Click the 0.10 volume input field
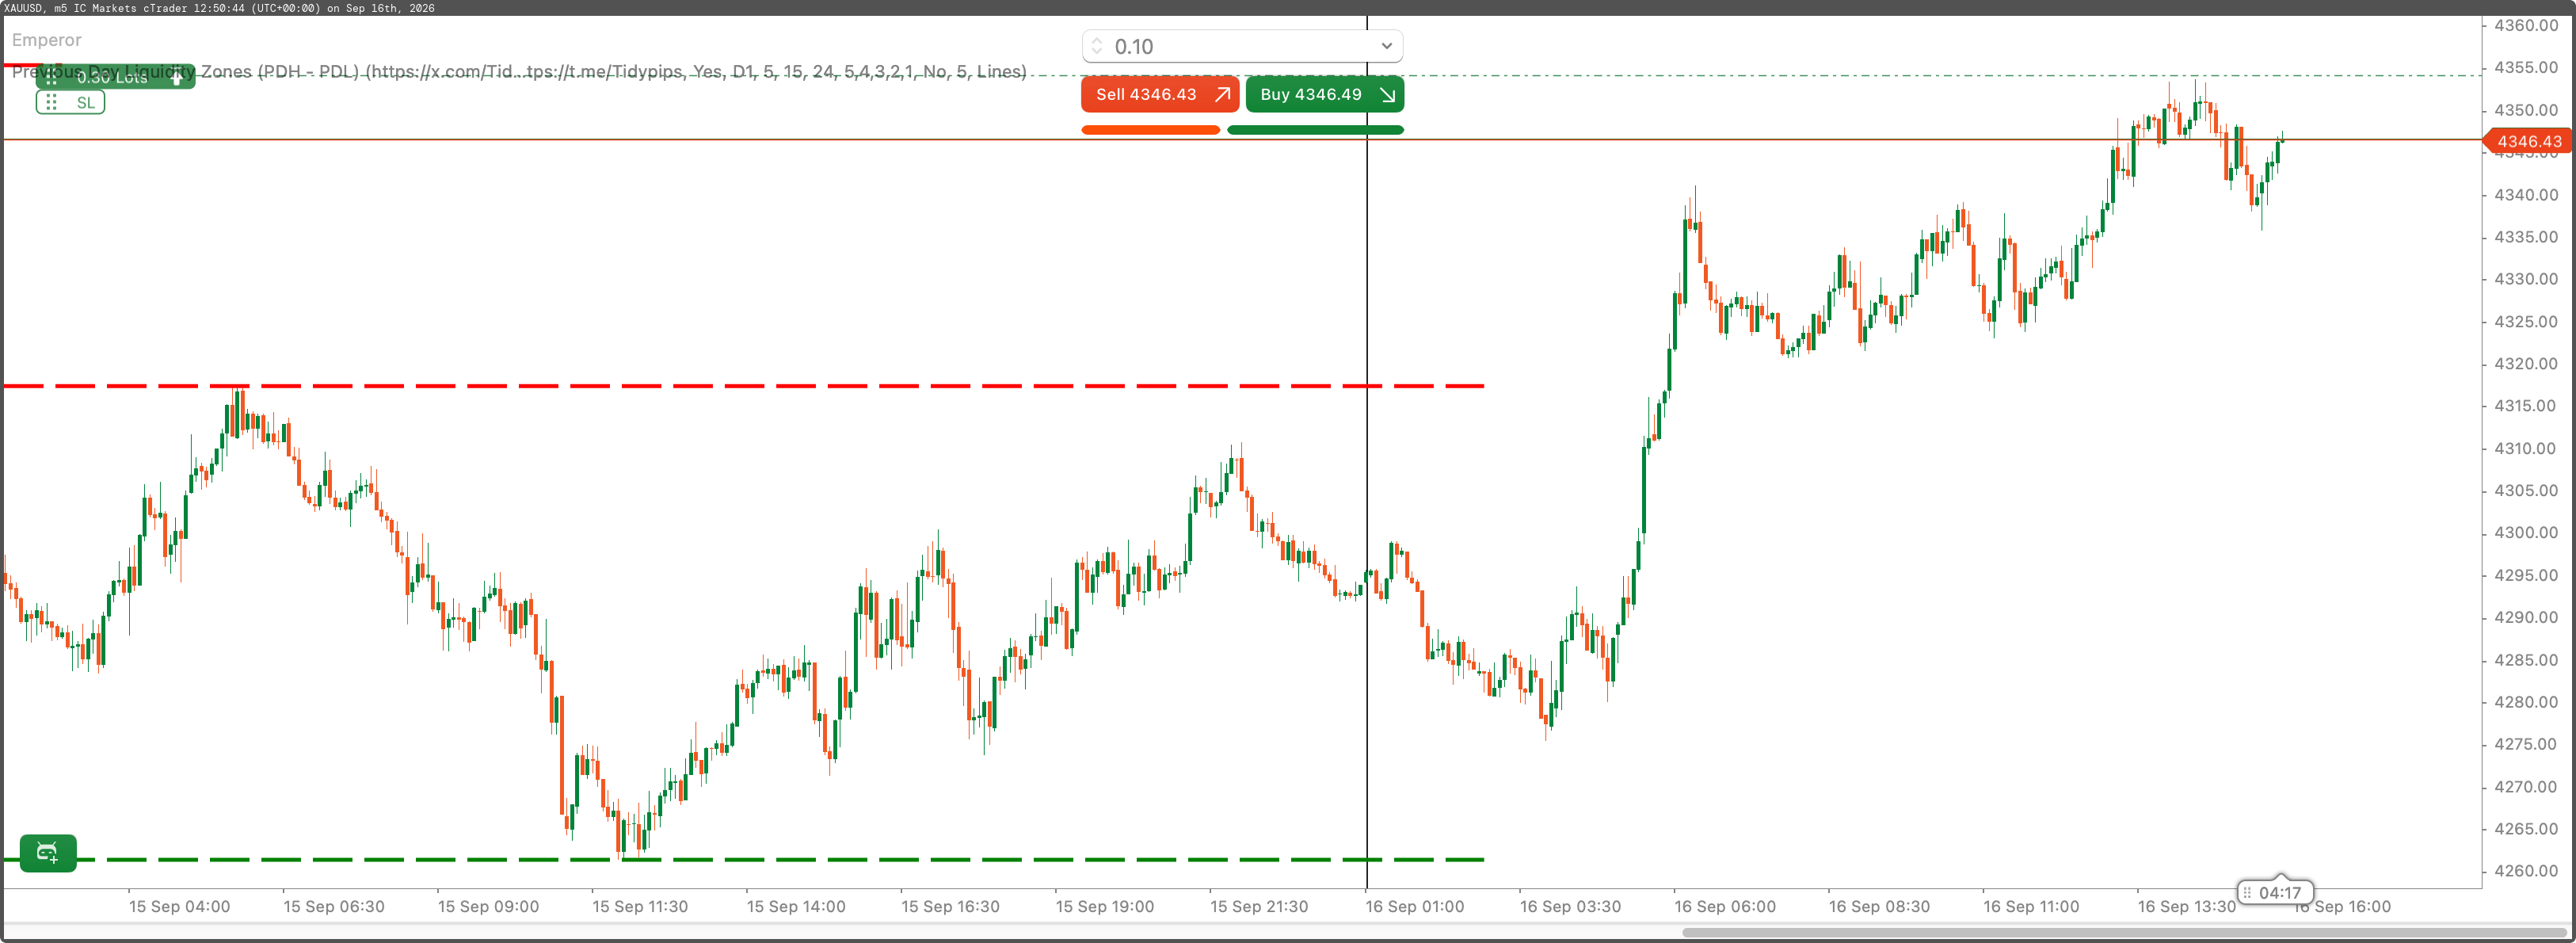Viewport: 2576px width, 943px height. (1242, 46)
